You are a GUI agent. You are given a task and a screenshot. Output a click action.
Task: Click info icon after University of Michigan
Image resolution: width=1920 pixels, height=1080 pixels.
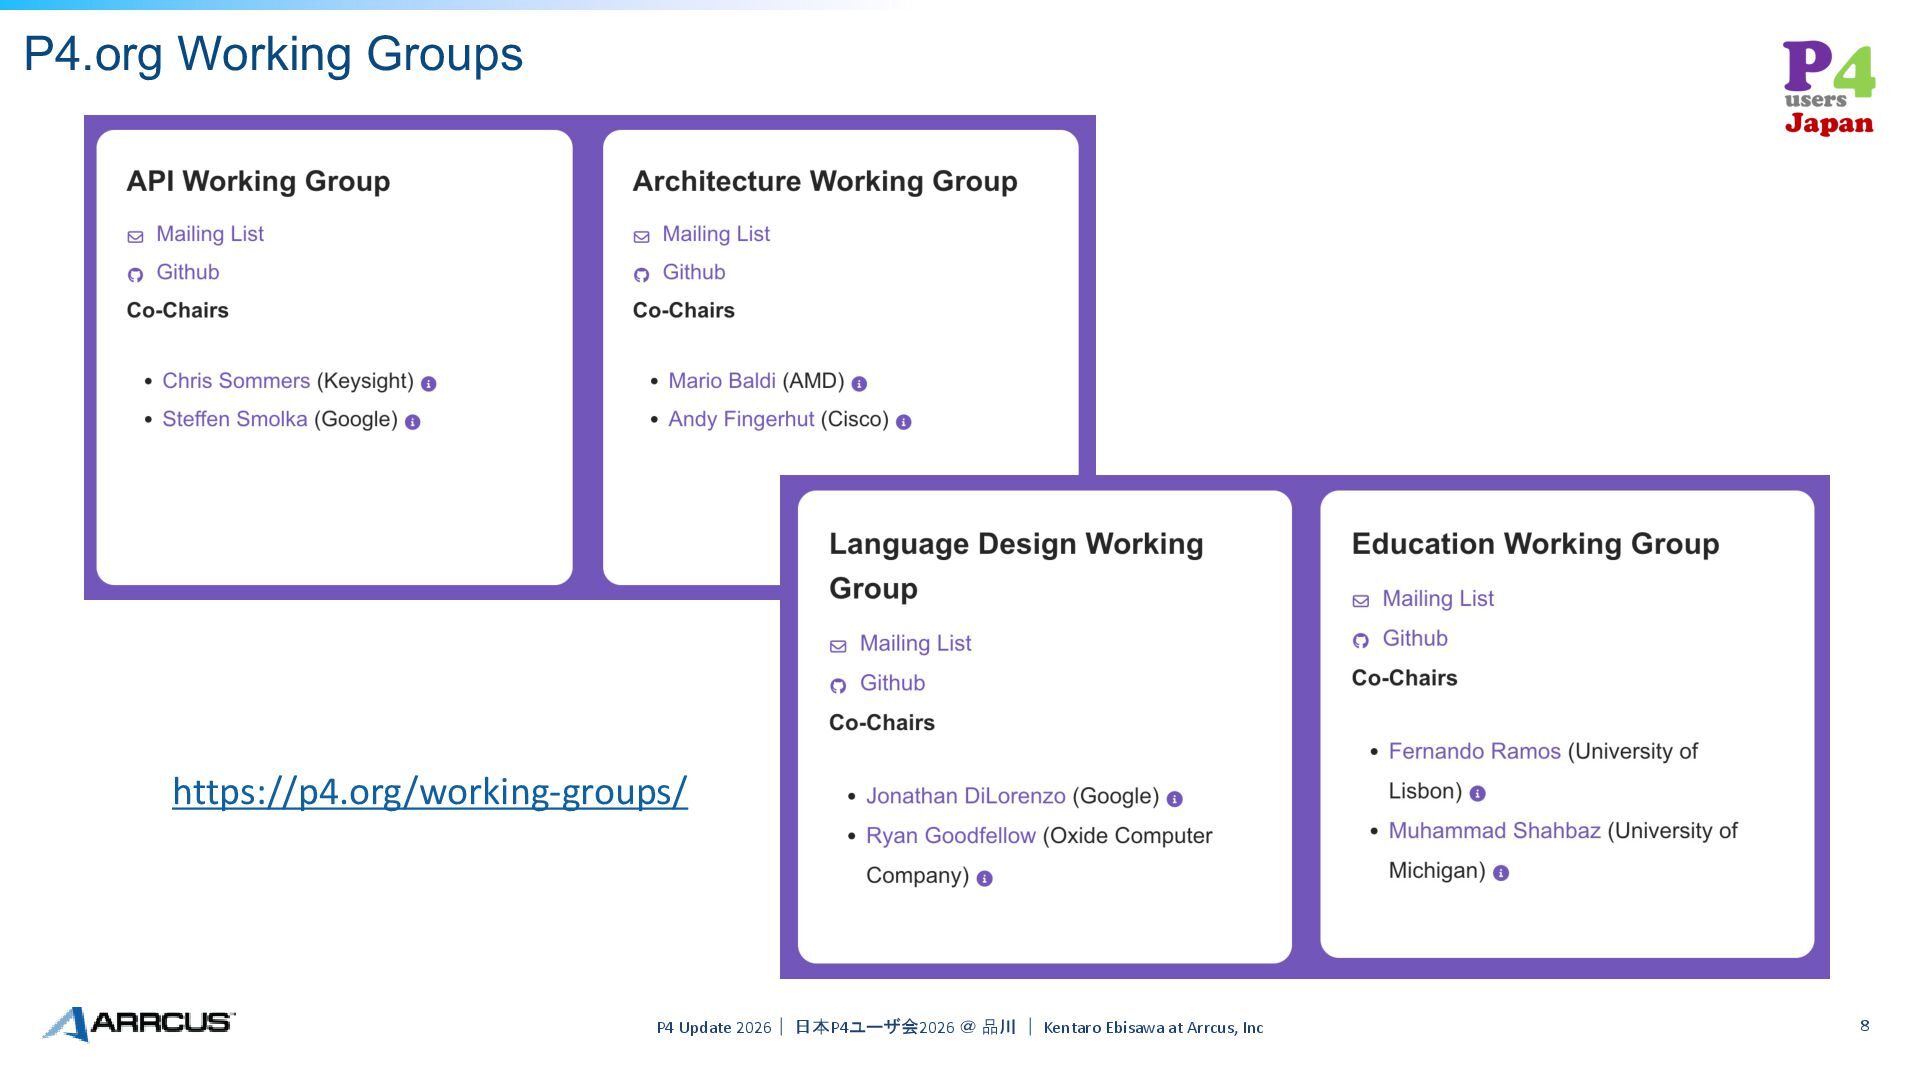tap(1500, 874)
